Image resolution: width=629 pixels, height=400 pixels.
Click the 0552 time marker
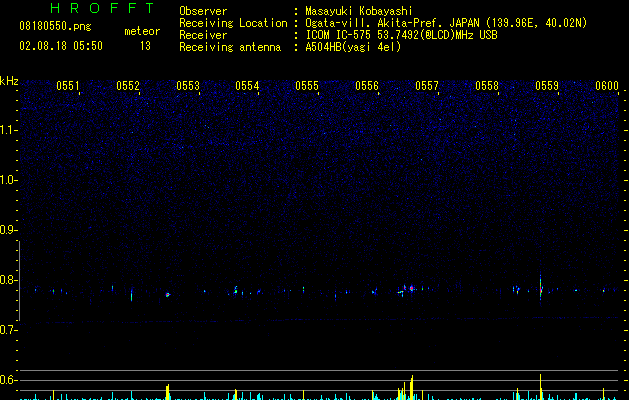click(128, 86)
